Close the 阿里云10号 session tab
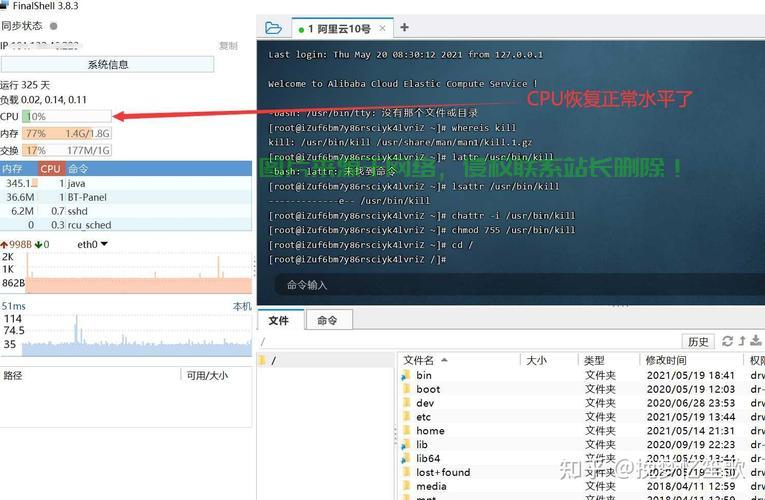This screenshot has height=500, width=765. [x=382, y=28]
